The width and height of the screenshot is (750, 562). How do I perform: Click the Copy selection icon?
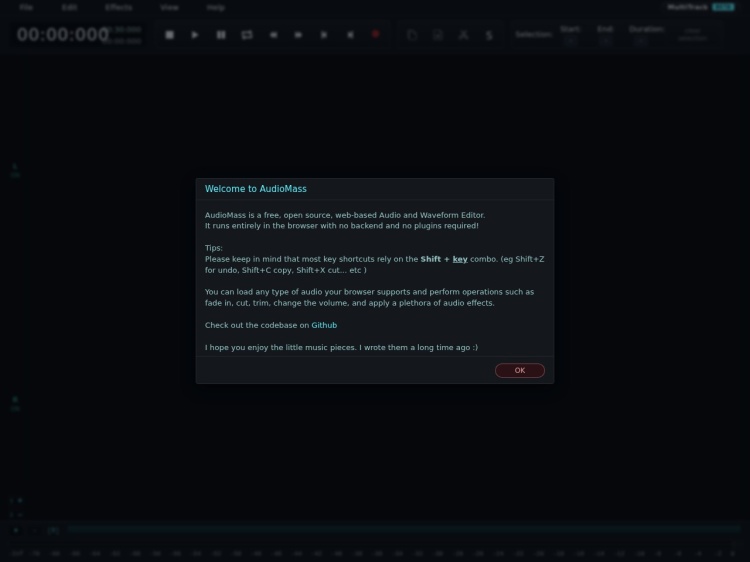[412, 35]
